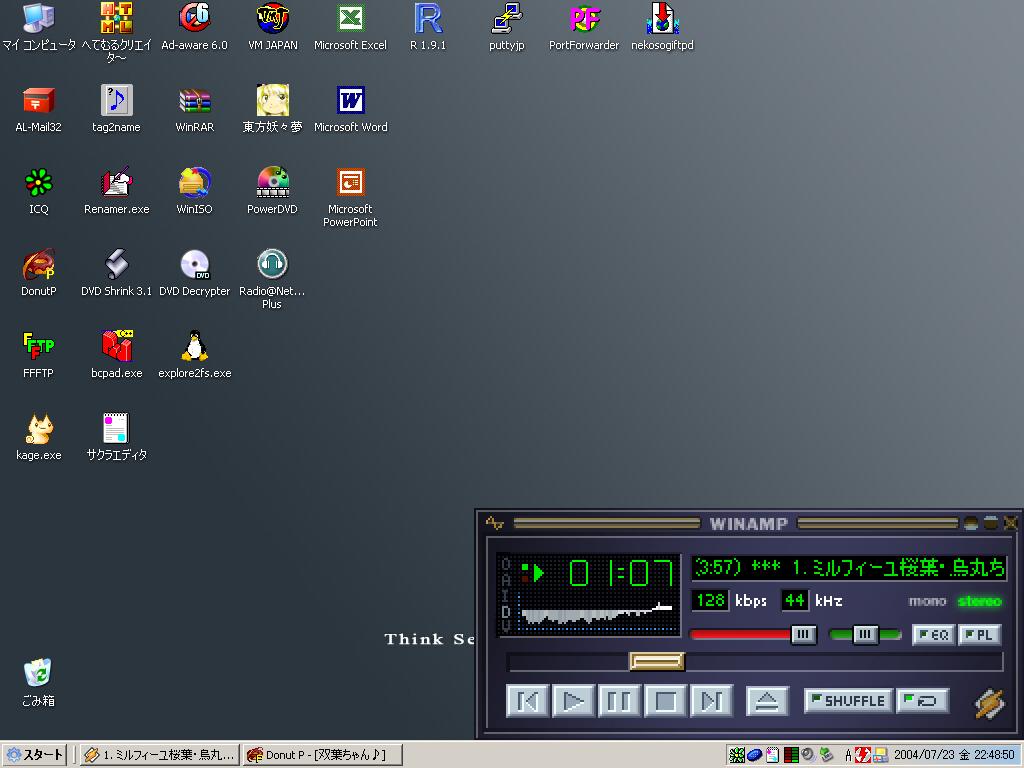Select the tag2name desktop icon

click(x=116, y=110)
